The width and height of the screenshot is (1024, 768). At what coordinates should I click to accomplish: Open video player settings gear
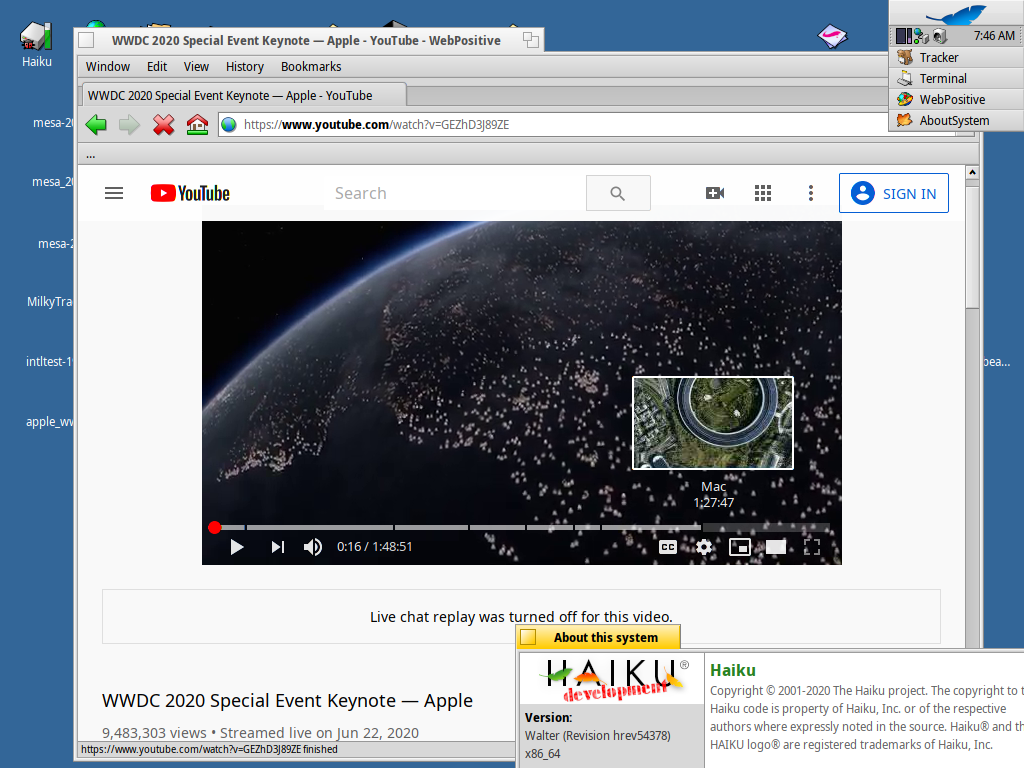pos(704,547)
